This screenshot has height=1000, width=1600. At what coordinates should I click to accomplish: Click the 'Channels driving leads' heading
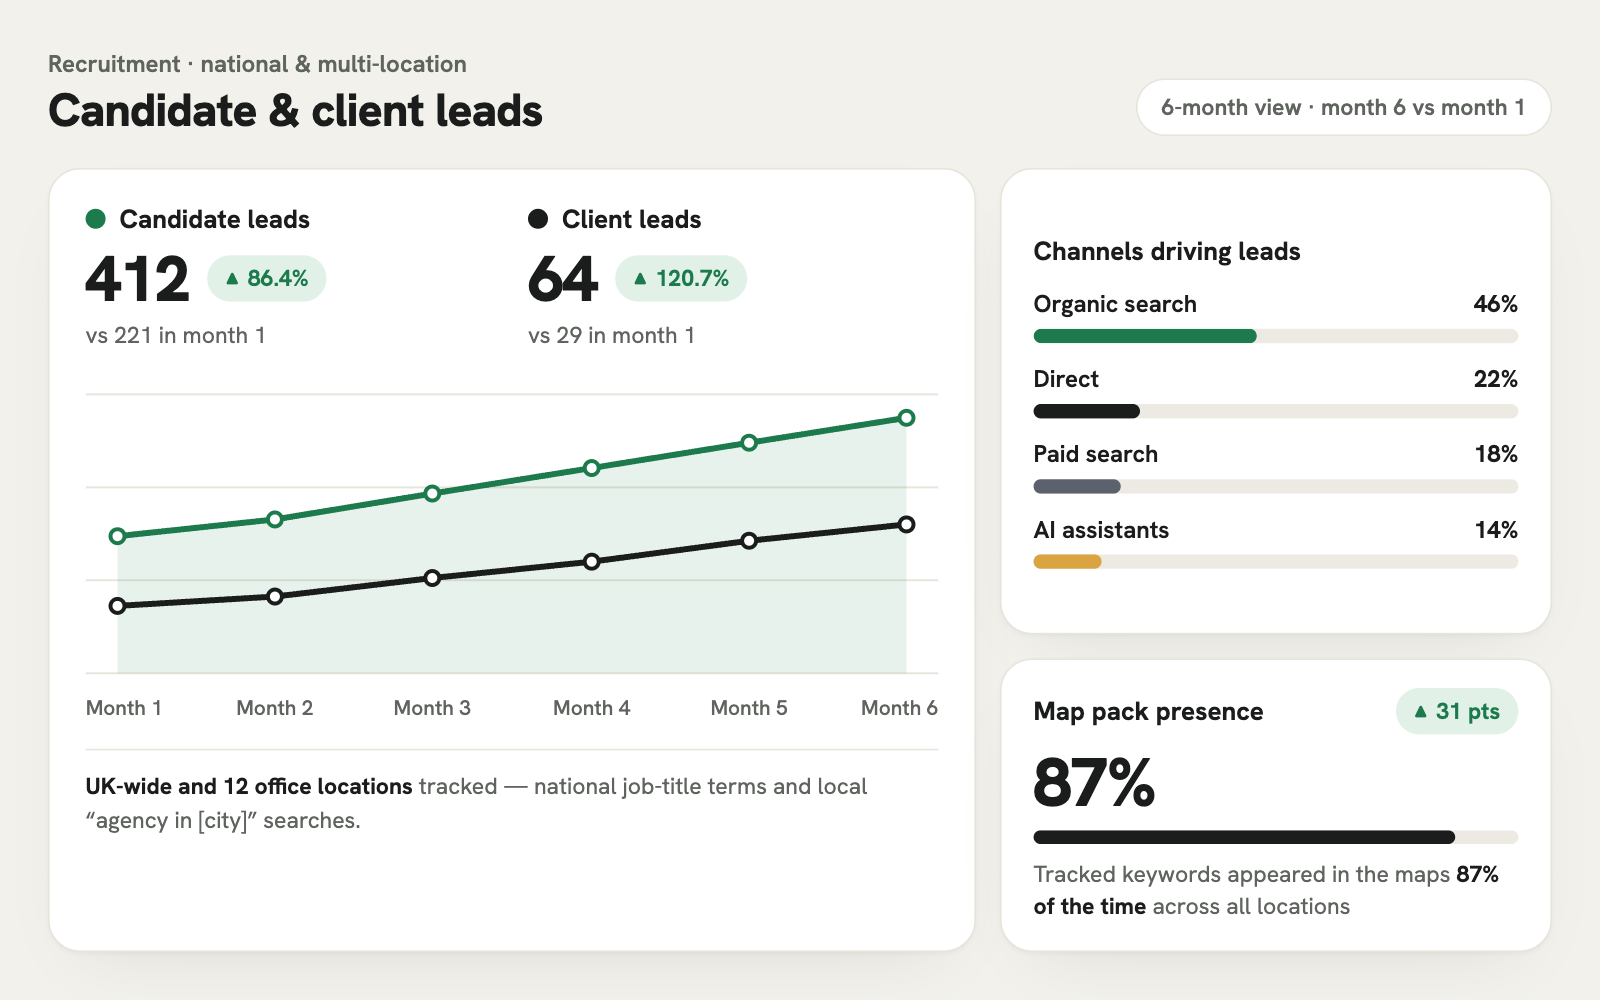click(x=1167, y=251)
